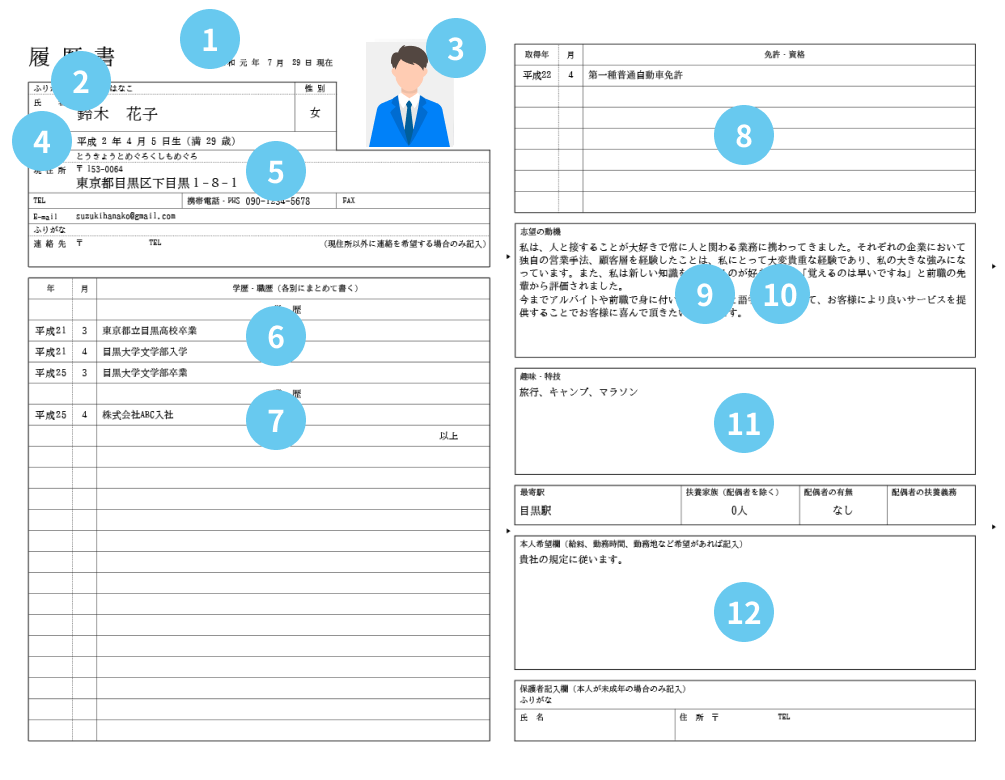1005x780 pixels.
Task: Click the note 現住所以外に連絡を希望する場合のみ記入
Action: pyautogui.click(x=405, y=244)
